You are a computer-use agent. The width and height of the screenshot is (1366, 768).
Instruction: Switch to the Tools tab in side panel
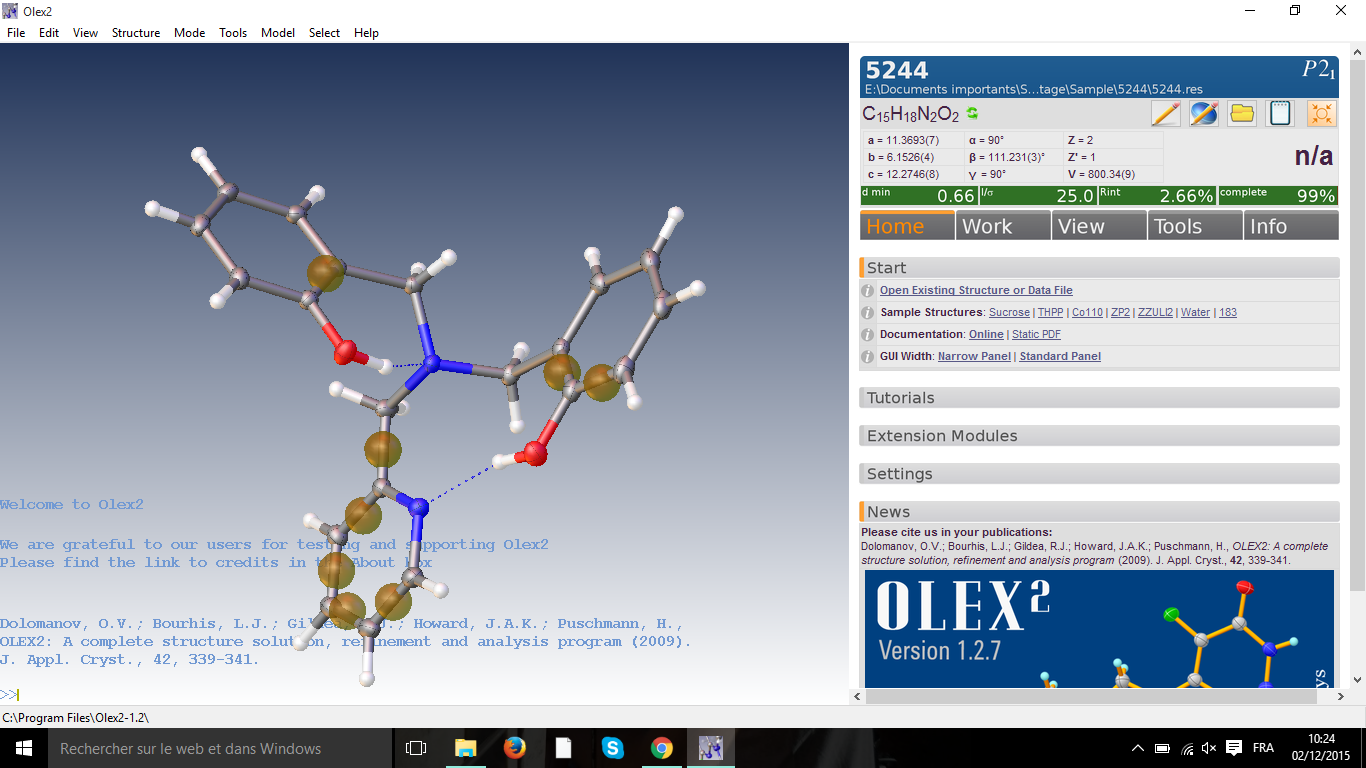click(1195, 226)
